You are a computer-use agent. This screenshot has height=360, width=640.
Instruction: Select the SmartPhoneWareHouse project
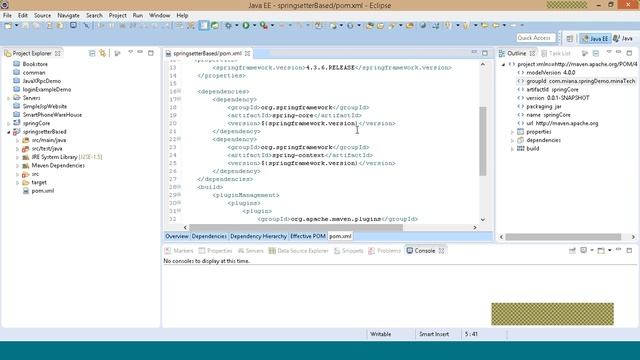click(52, 115)
